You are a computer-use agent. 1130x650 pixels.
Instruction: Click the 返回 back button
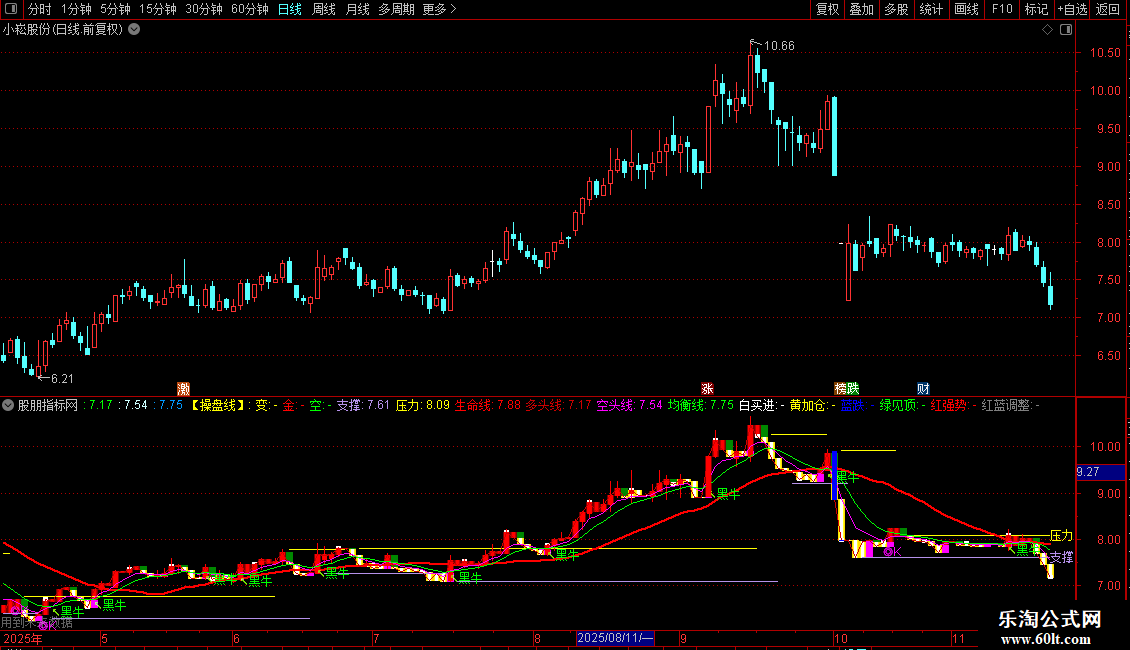(x=1108, y=9)
